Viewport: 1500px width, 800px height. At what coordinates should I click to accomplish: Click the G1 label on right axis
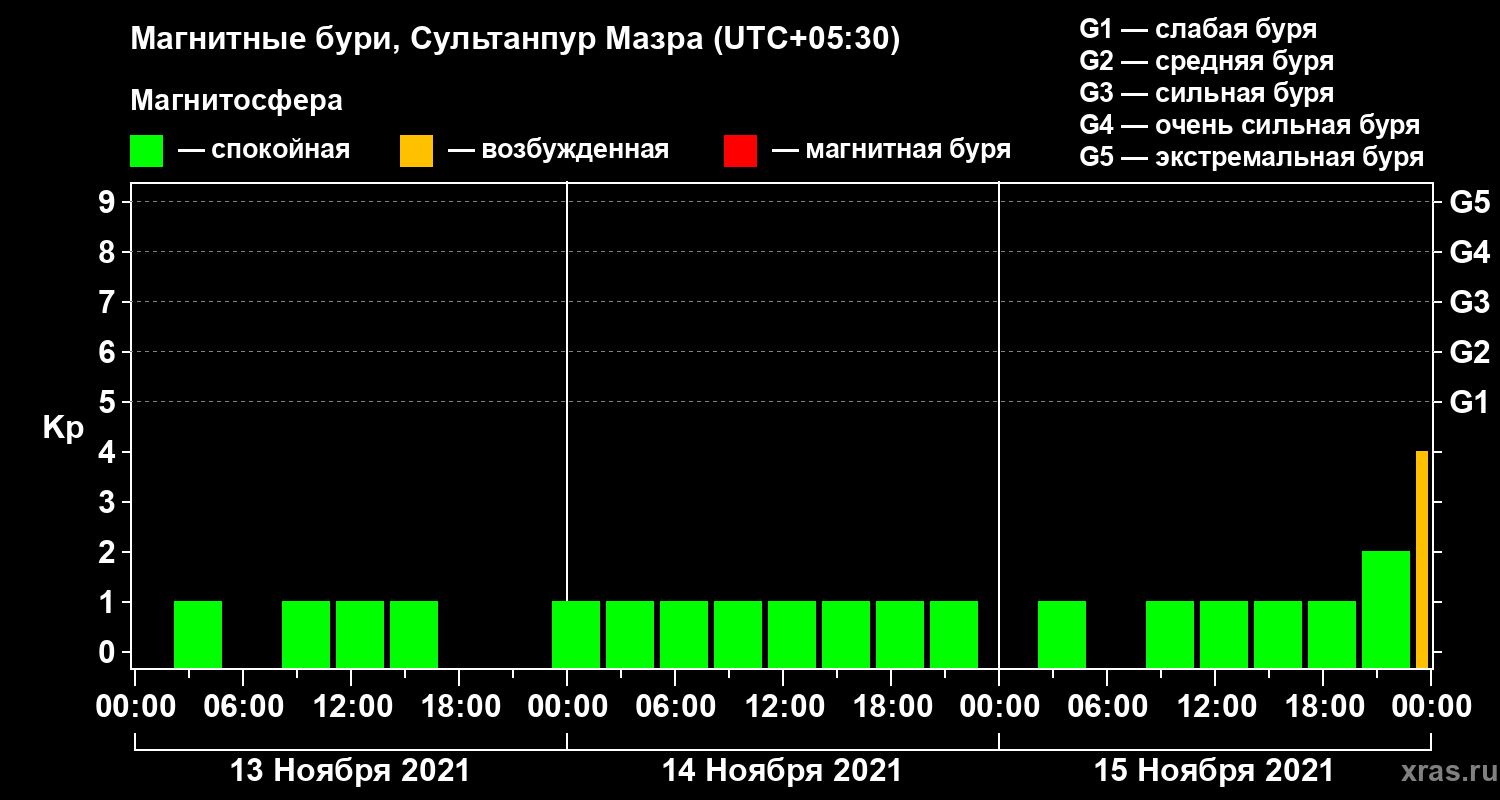(x=1470, y=403)
